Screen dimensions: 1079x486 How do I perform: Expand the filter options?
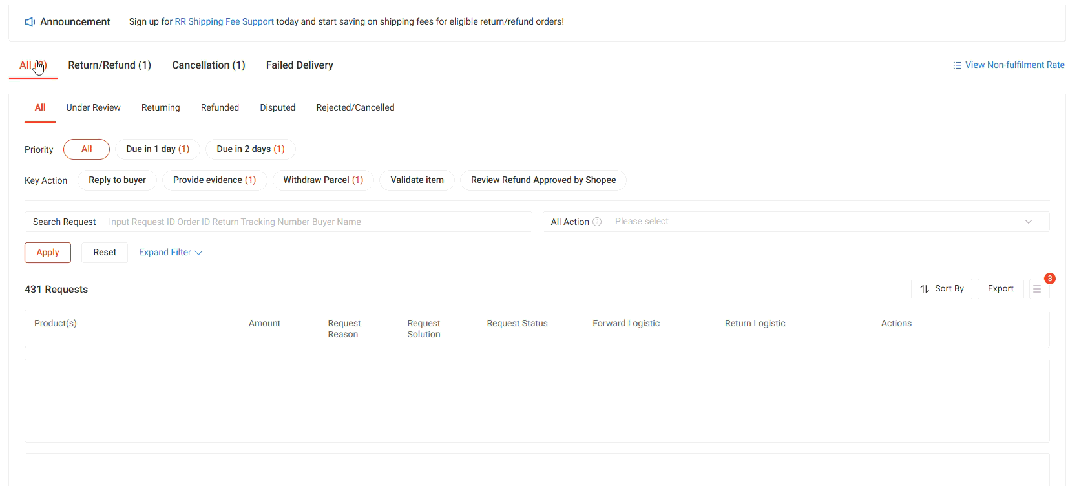(x=171, y=253)
